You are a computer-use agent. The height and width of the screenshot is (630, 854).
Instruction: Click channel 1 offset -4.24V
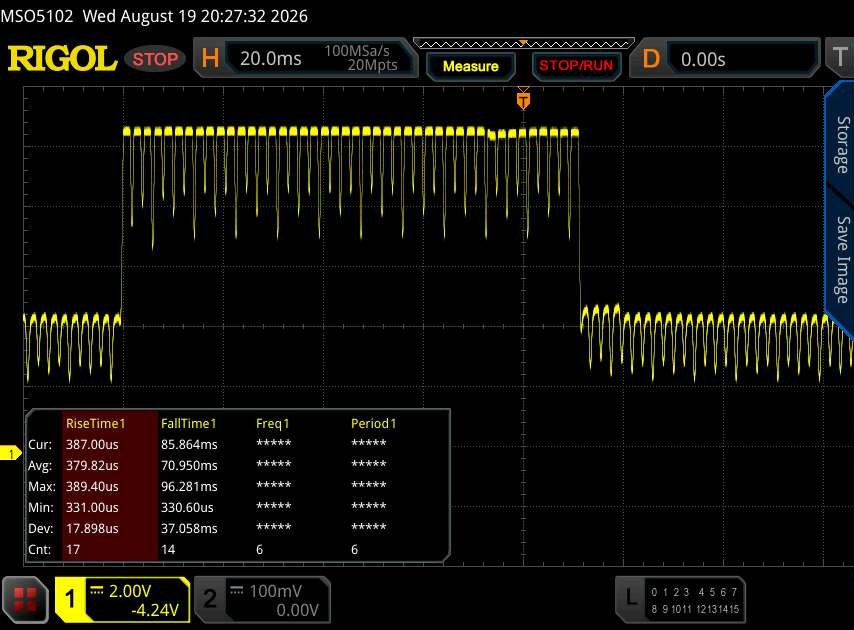point(155,610)
